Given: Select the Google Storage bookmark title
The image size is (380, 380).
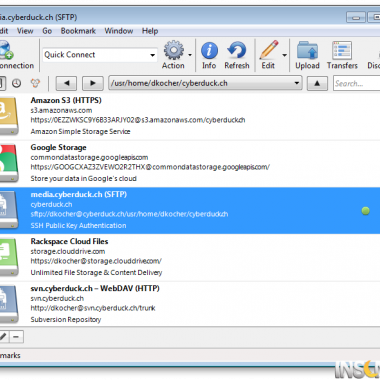Looking at the screenshot, I should [x=58, y=147].
